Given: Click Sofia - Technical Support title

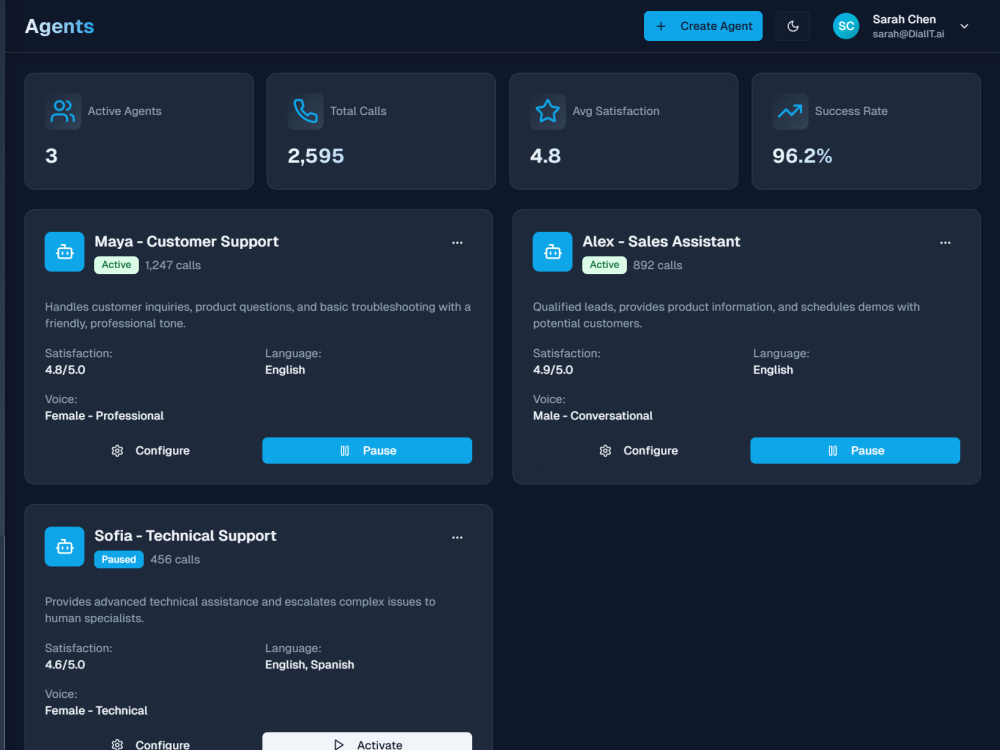Looking at the screenshot, I should 185,536.
